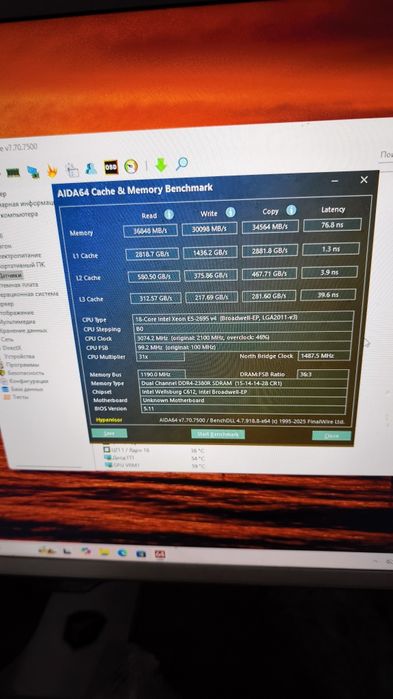Expand Хранение данных in the tree

pos(23,330)
